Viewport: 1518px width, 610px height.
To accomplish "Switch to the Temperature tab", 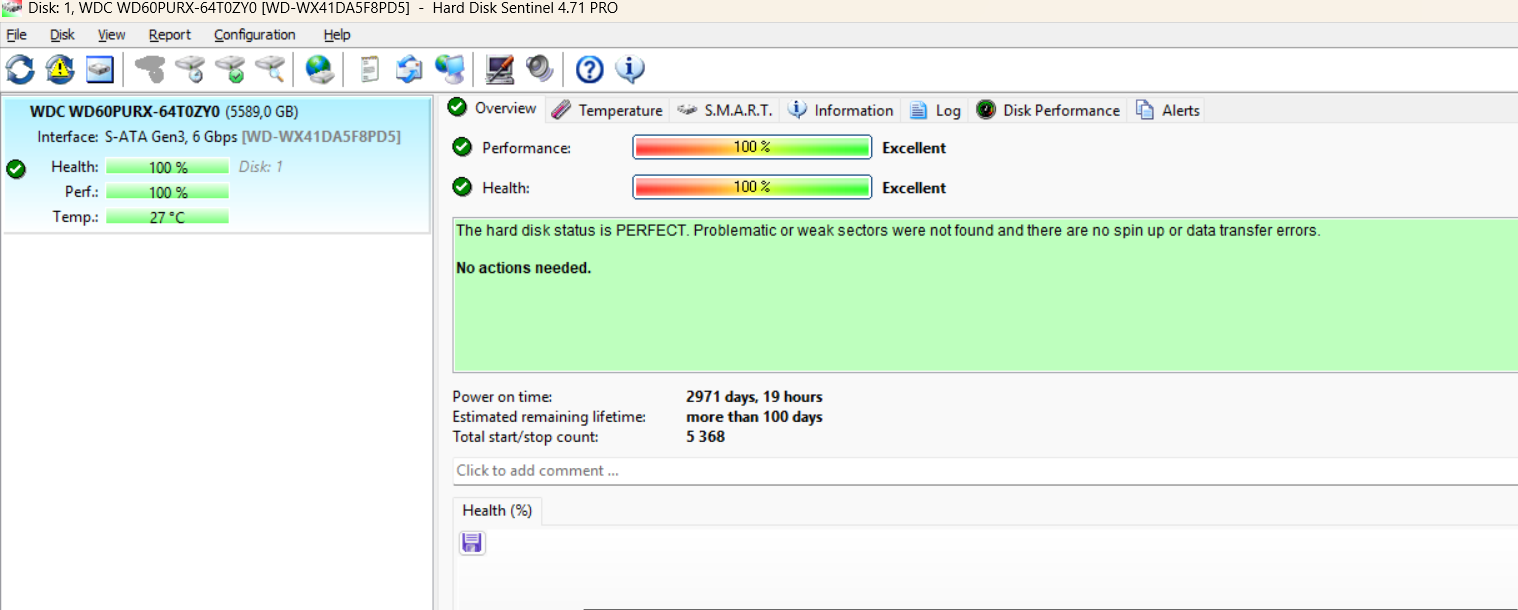I will [x=607, y=110].
